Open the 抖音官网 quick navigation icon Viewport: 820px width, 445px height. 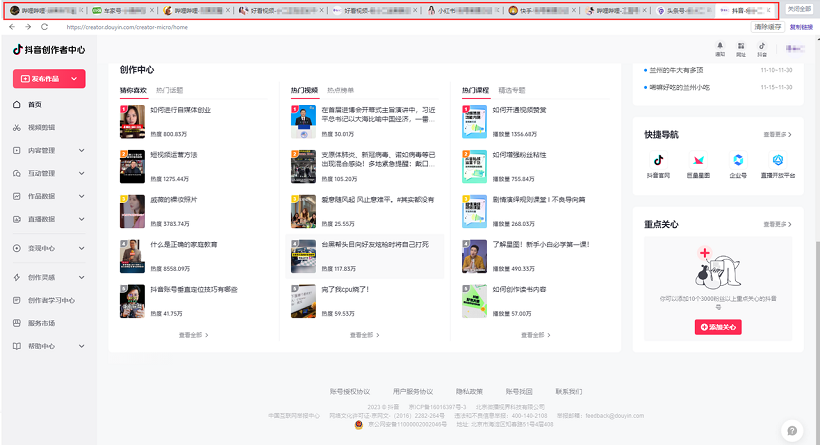point(658,160)
